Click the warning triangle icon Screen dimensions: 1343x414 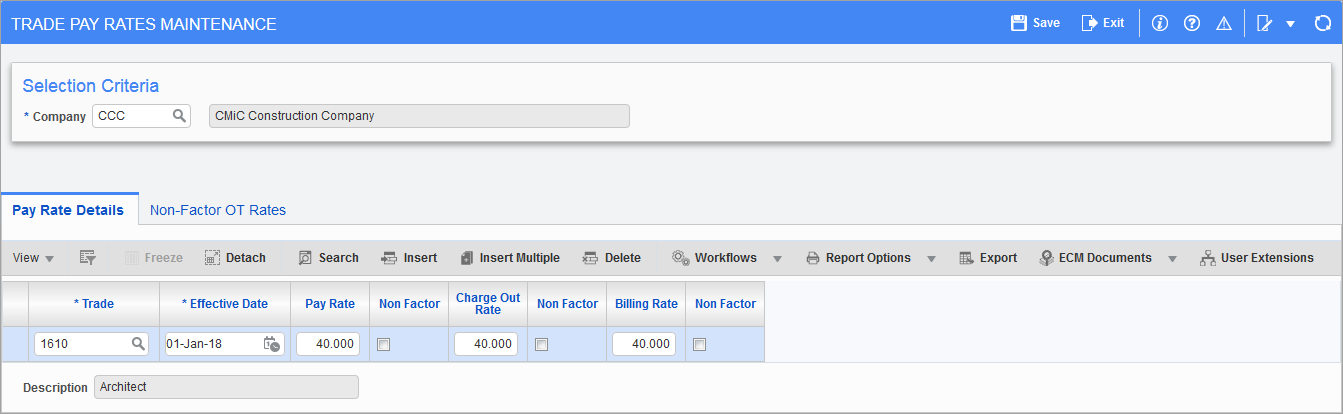(x=1223, y=23)
